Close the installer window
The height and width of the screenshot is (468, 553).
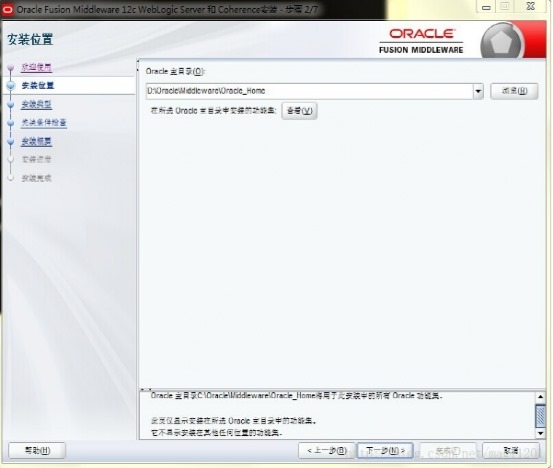pyautogui.click(x=530, y=6)
